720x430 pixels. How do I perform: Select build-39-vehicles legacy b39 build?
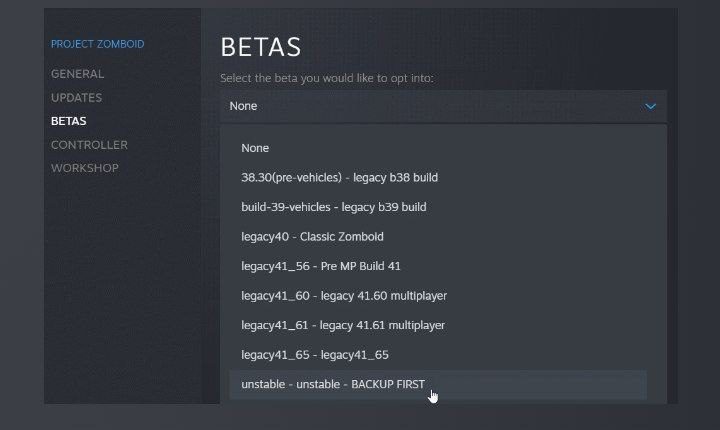(333, 207)
